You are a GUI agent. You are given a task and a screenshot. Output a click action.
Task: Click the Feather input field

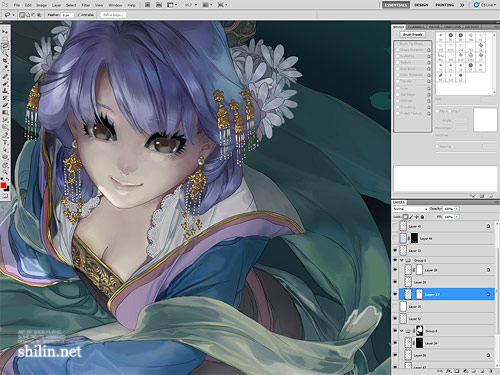[67, 15]
